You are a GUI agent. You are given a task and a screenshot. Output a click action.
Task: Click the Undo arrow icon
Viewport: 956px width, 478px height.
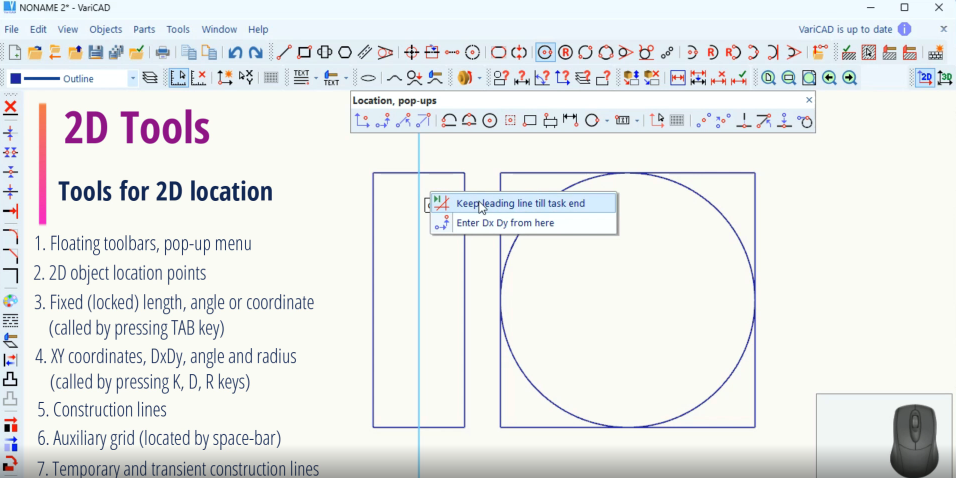click(235, 52)
